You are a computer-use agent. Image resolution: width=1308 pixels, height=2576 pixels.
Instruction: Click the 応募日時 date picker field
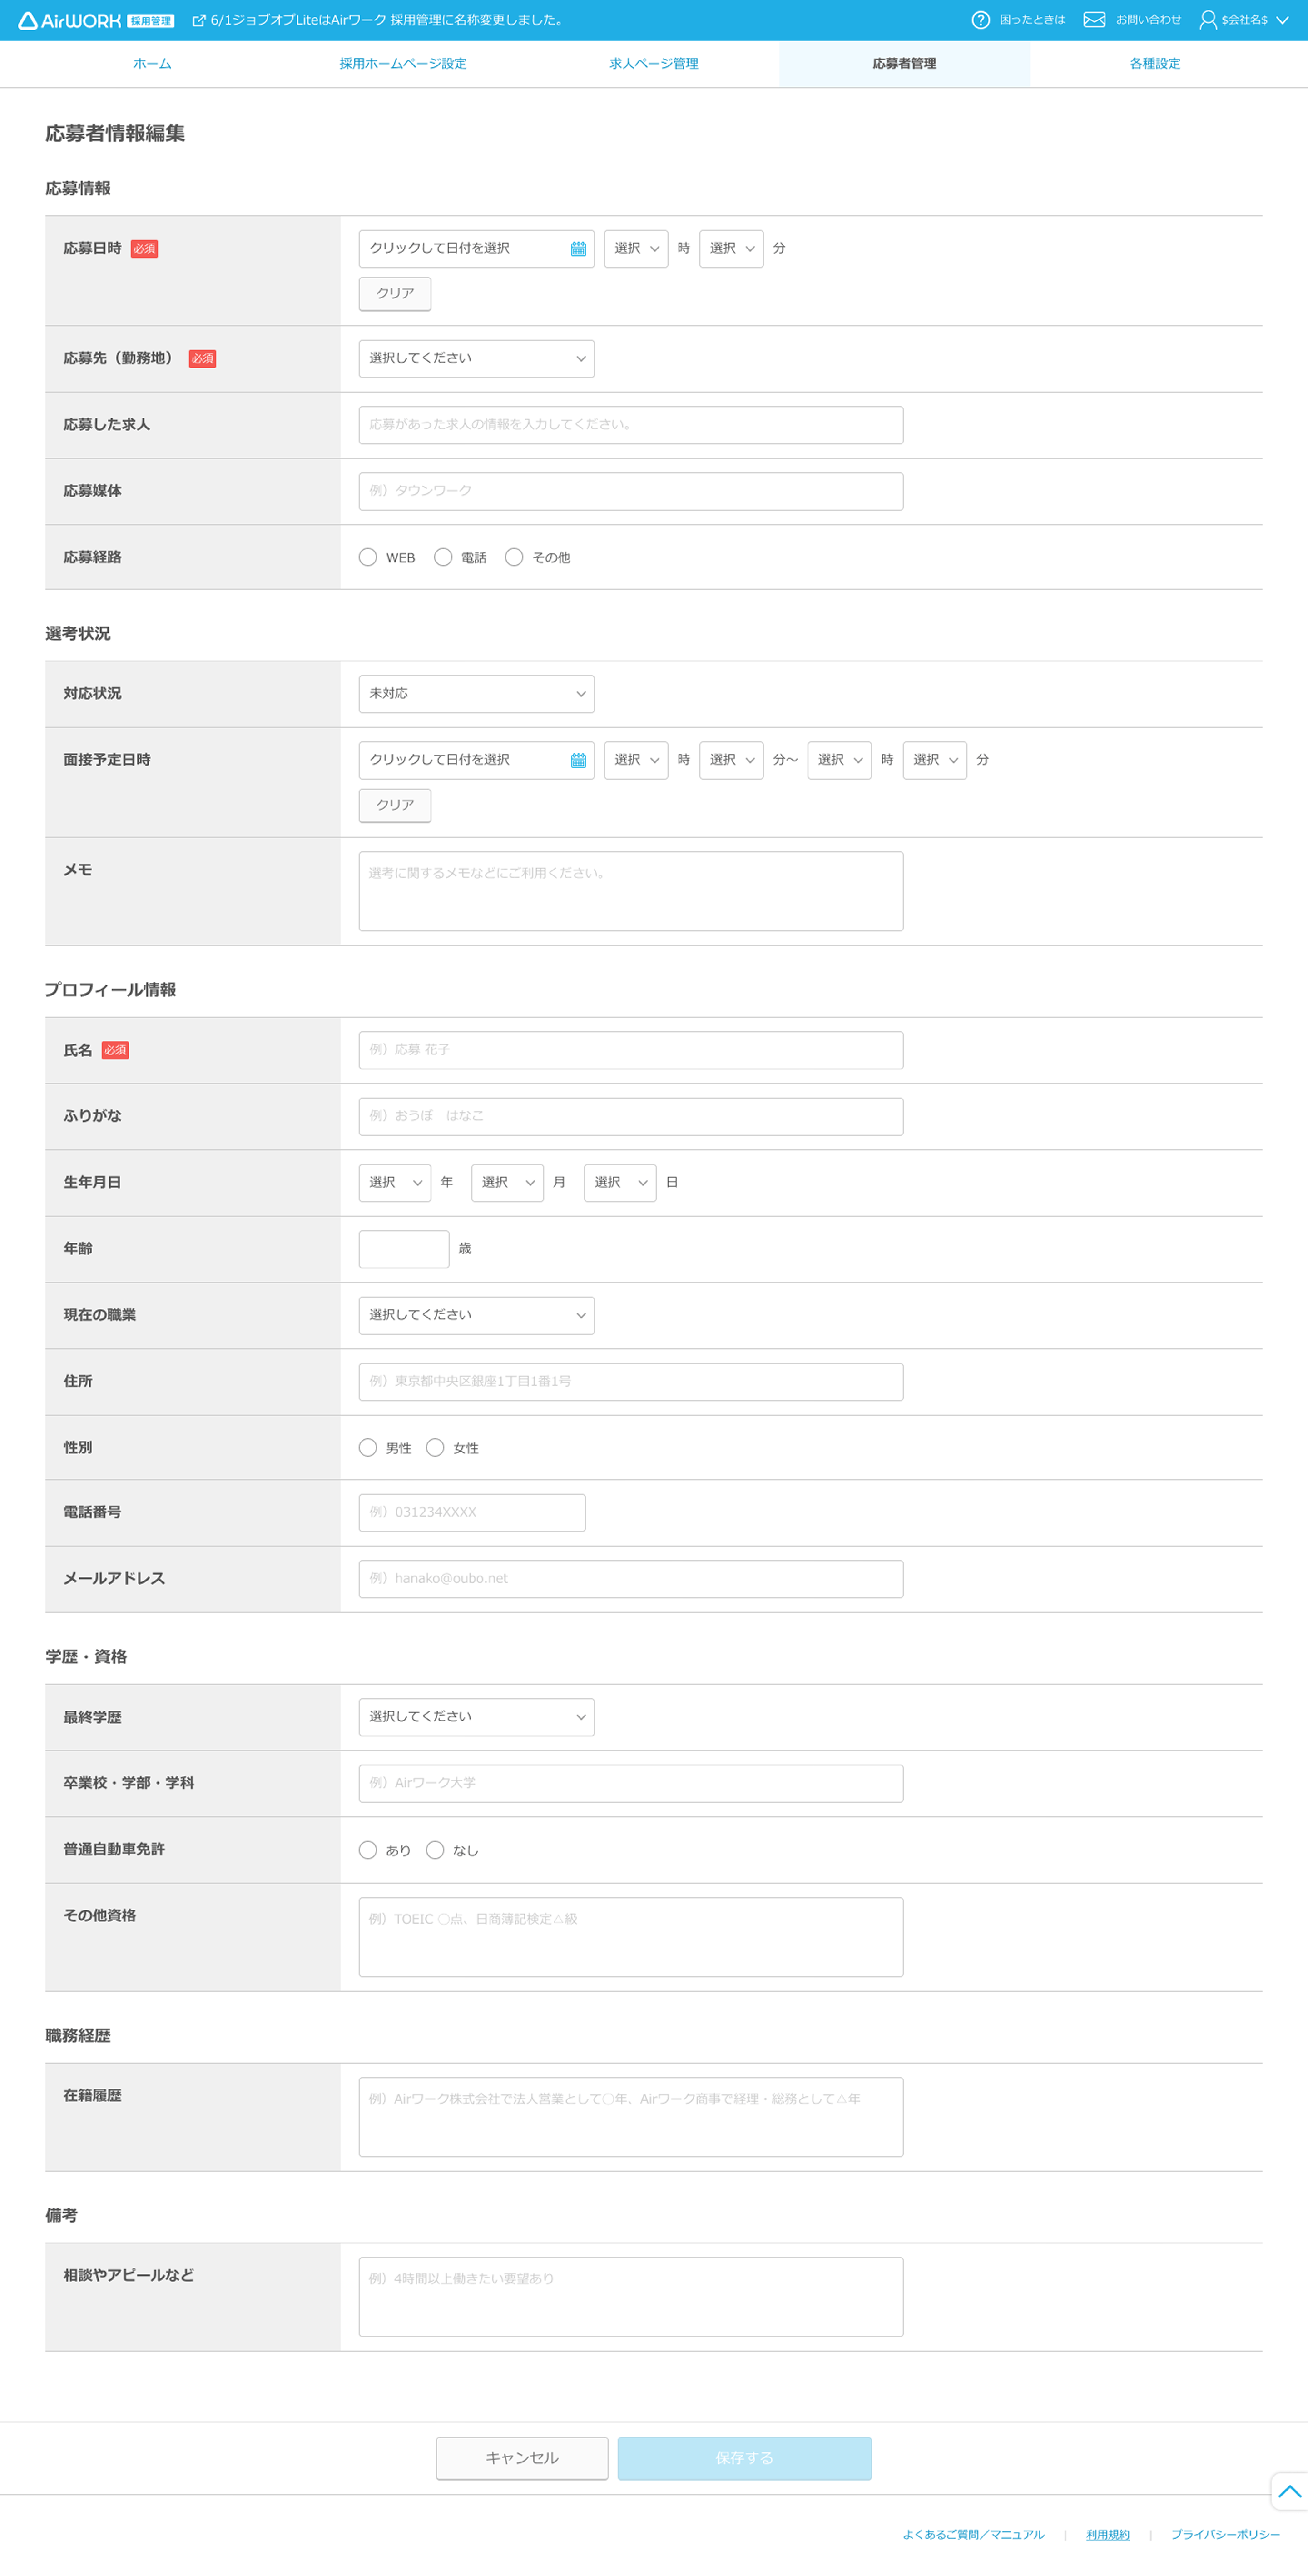pyautogui.click(x=476, y=249)
